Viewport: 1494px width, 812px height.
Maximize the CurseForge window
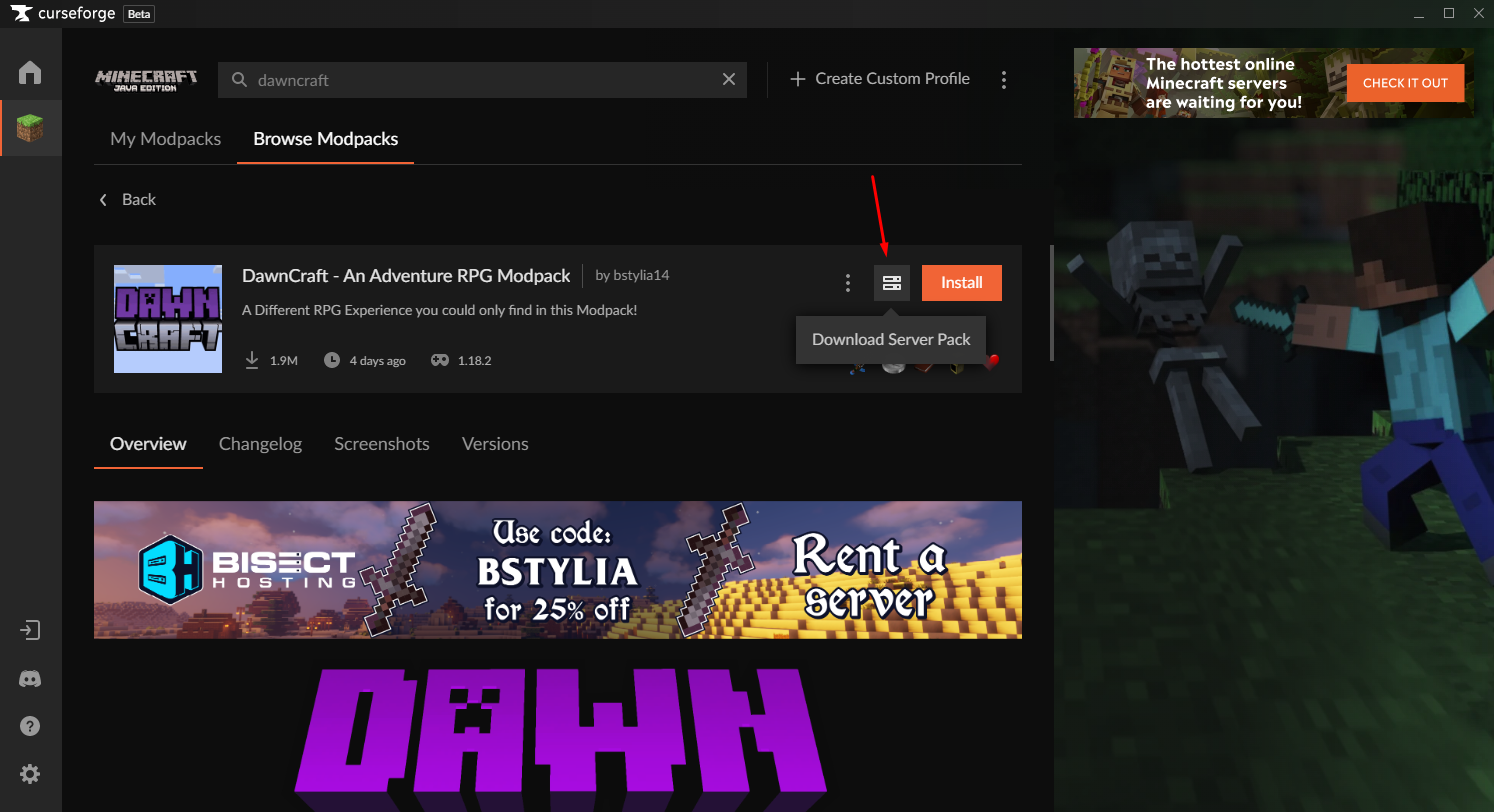[1449, 13]
